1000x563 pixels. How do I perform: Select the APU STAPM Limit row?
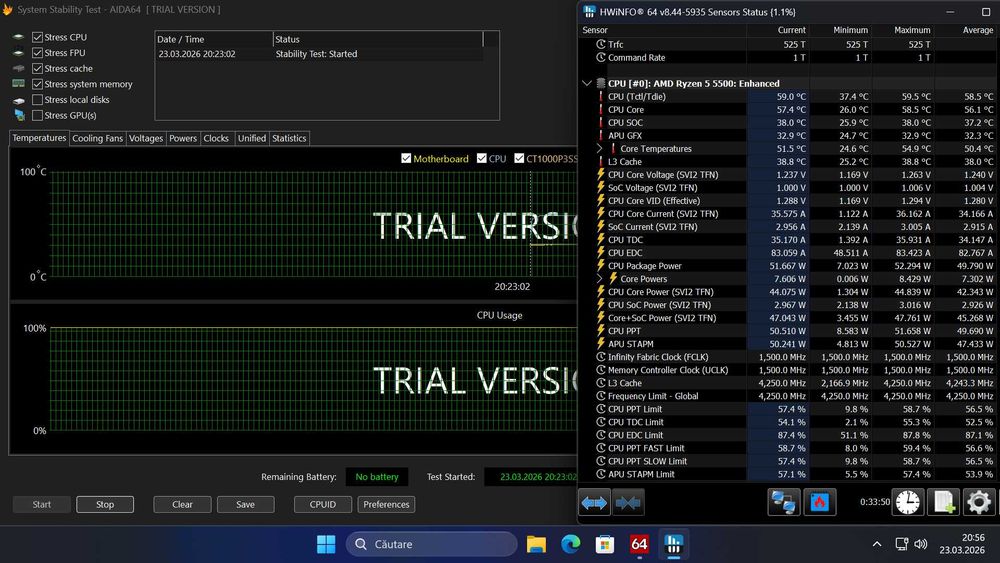coord(789,474)
